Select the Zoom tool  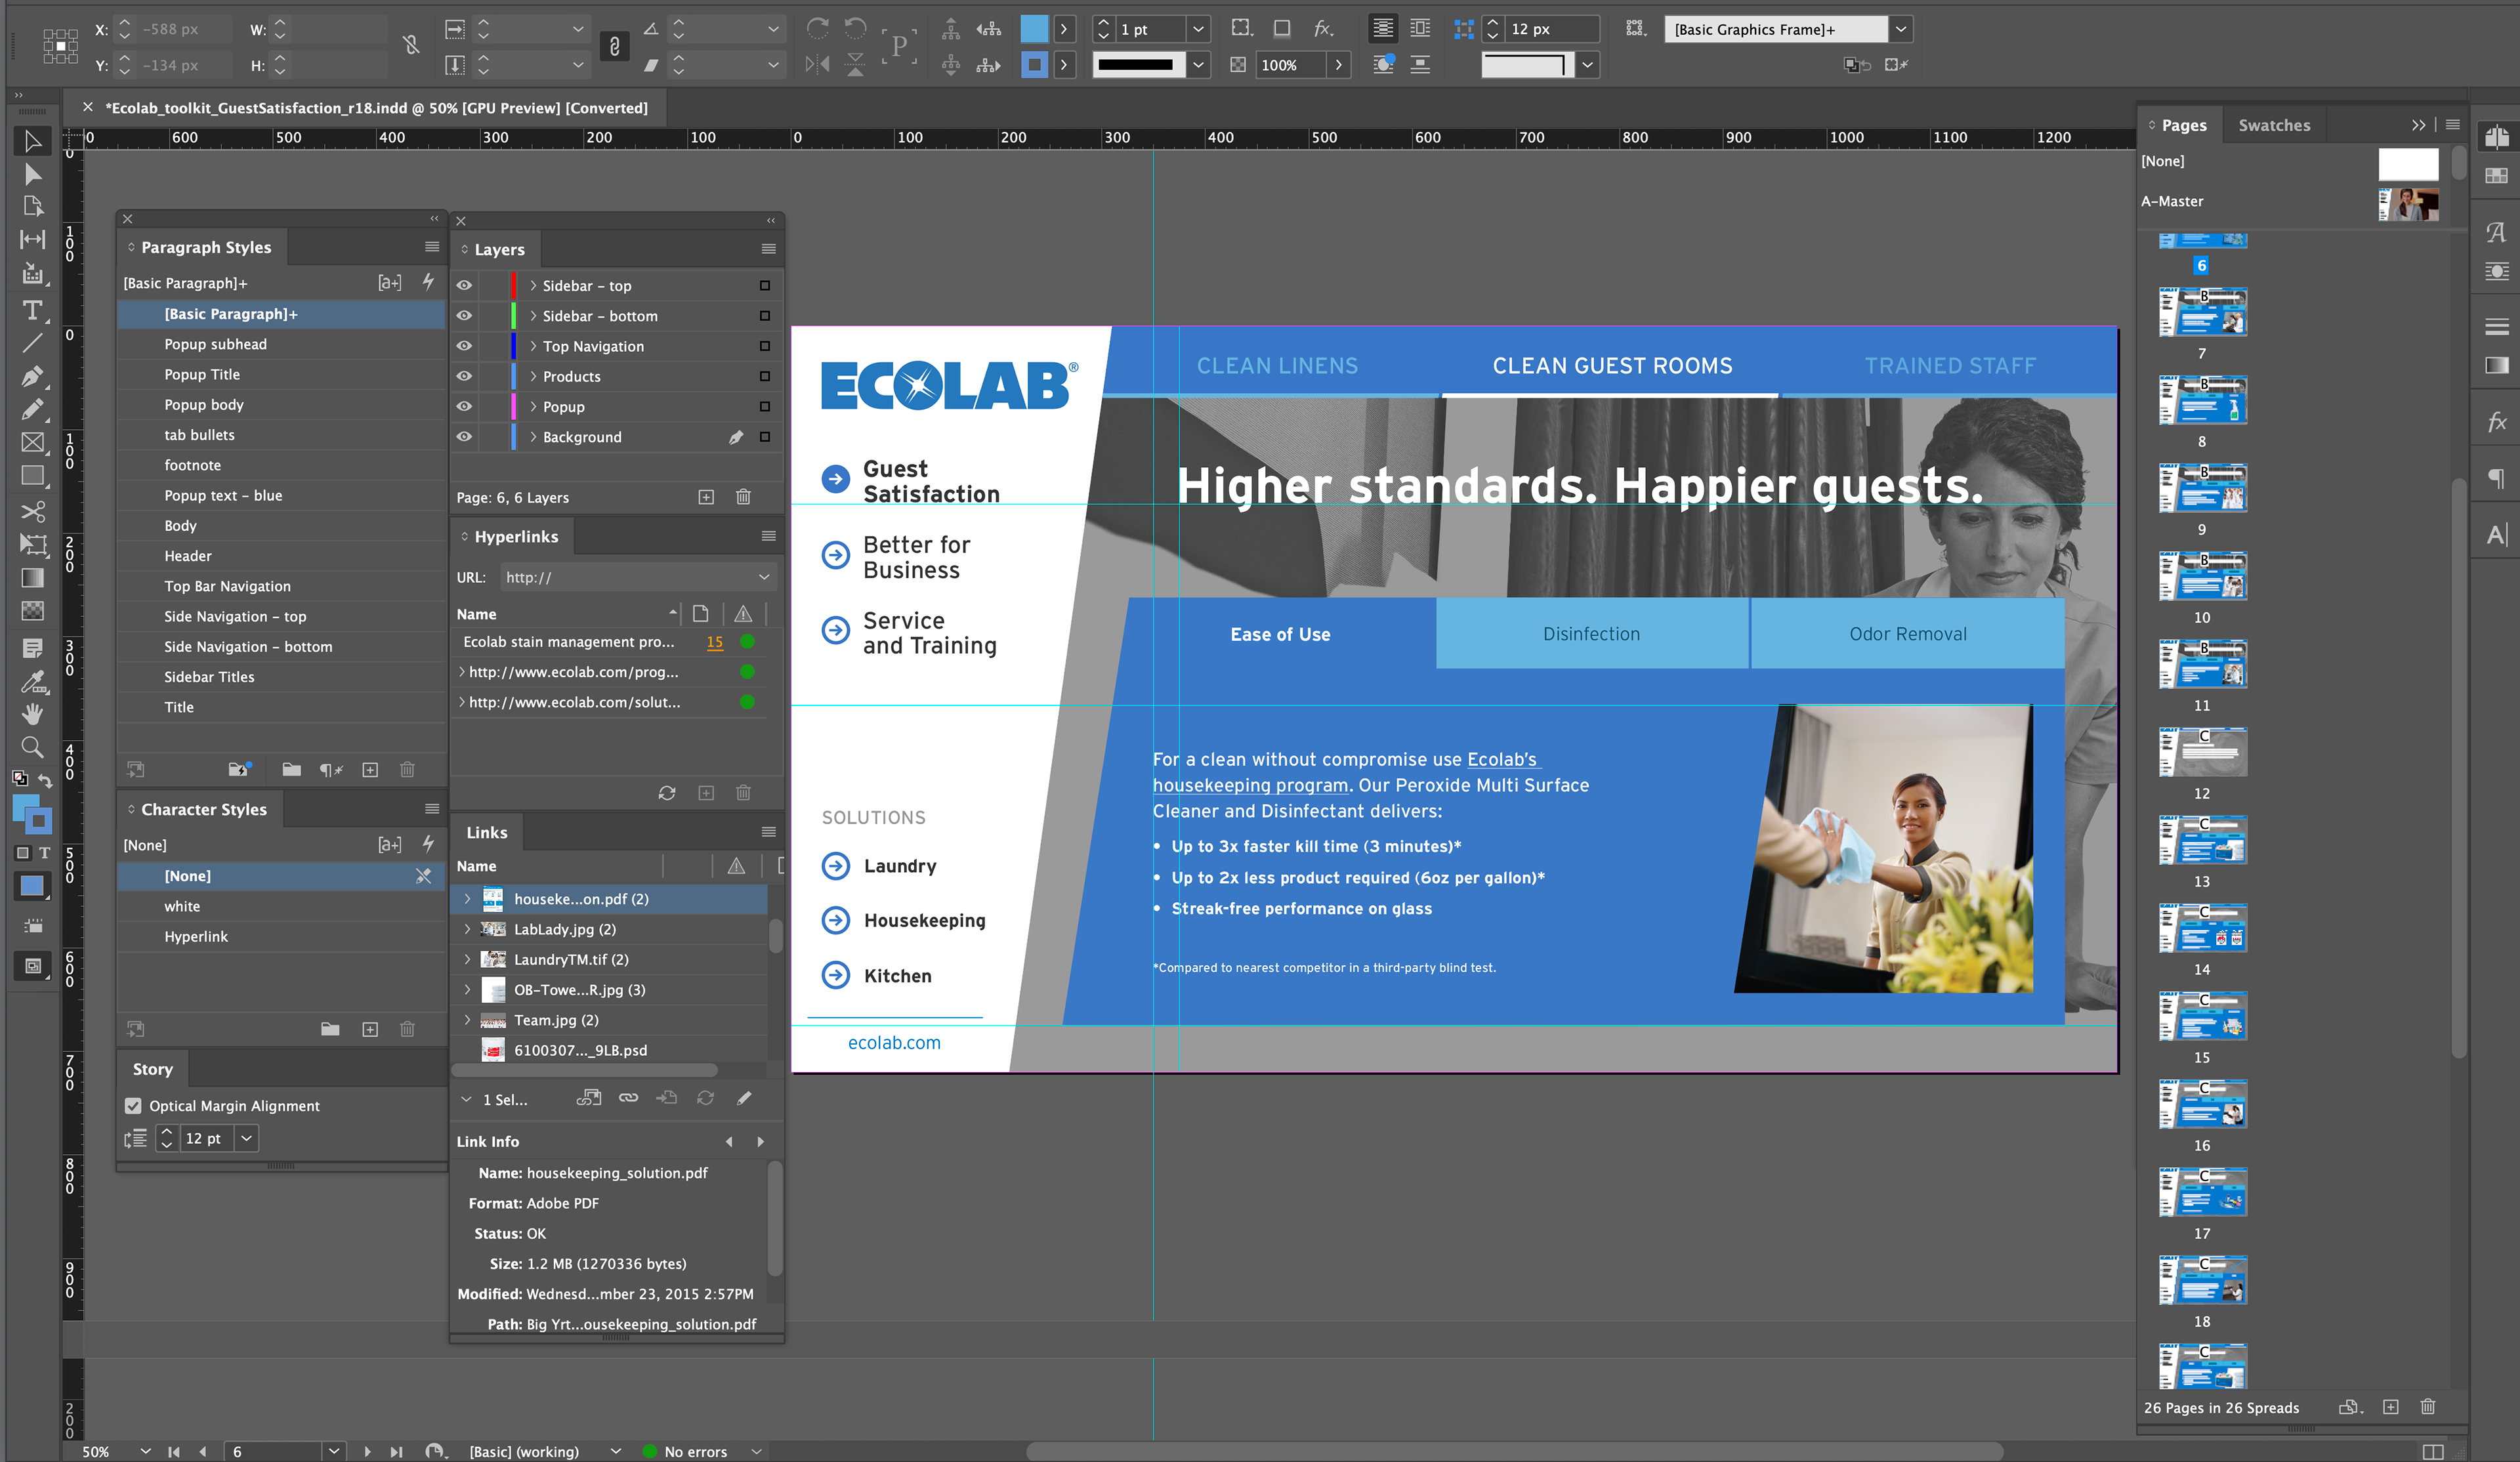click(32, 746)
